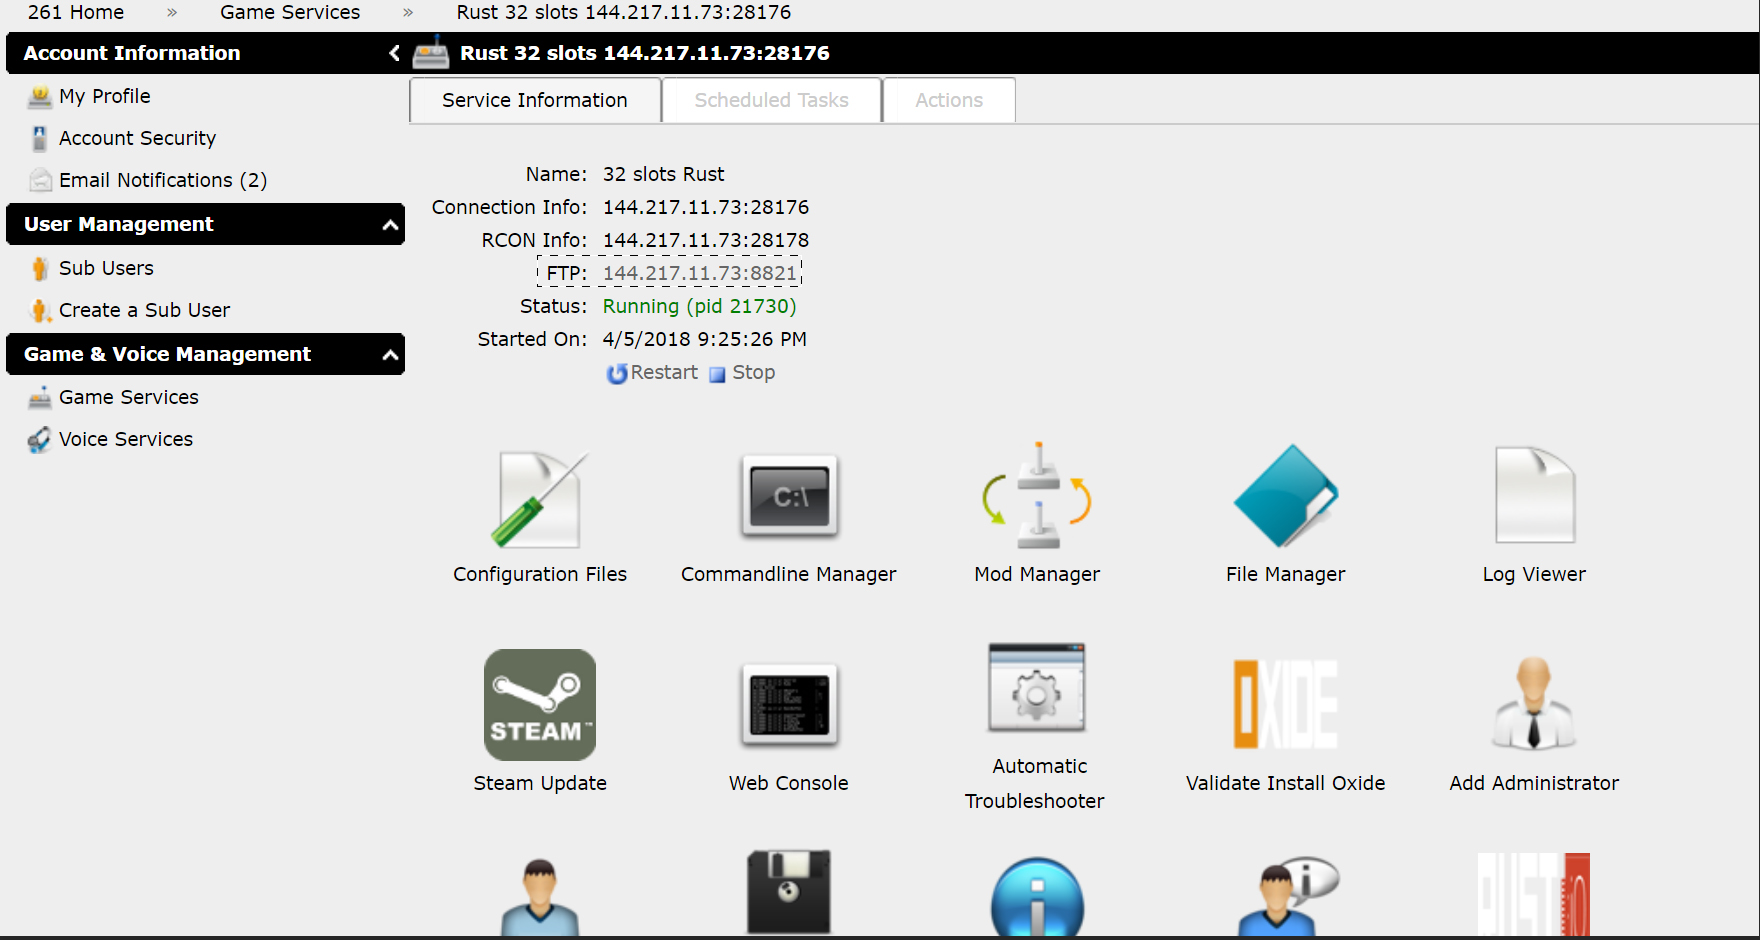1760x940 pixels.
Task: Select Create a Sub User link
Action: point(144,310)
